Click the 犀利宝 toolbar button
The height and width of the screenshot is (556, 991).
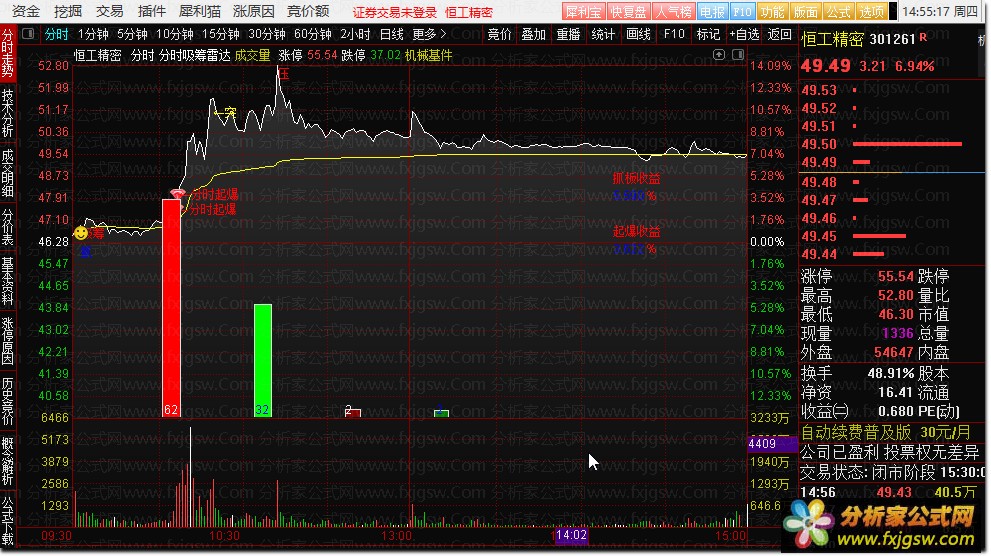click(x=583, y=12)
